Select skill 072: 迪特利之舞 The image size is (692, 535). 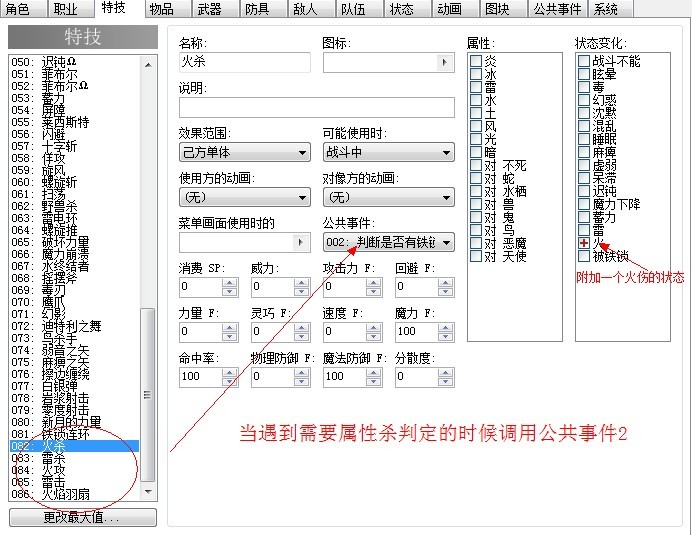coord(74,326)
